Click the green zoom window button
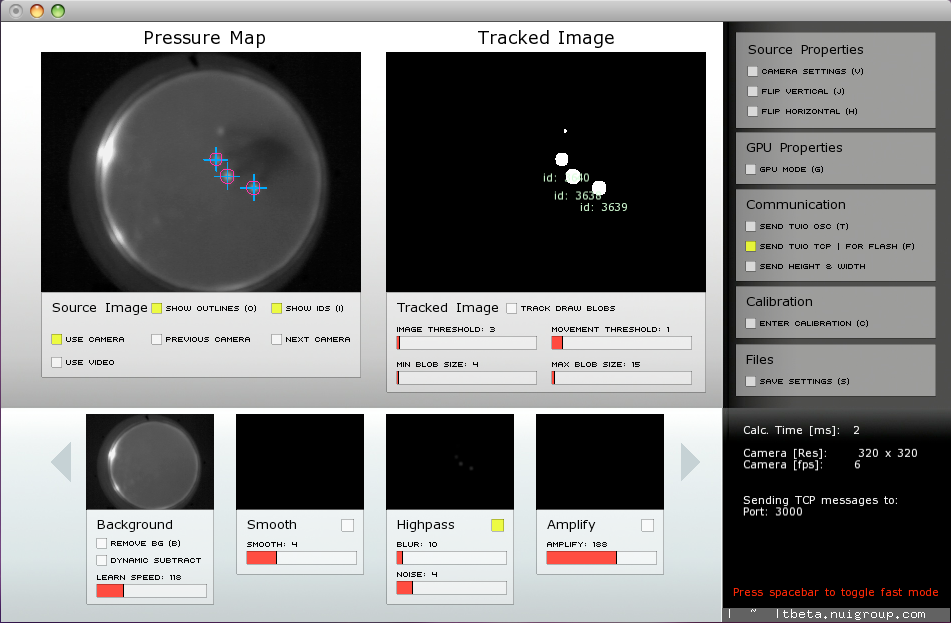The image size is (951, 623). point(58,11)
